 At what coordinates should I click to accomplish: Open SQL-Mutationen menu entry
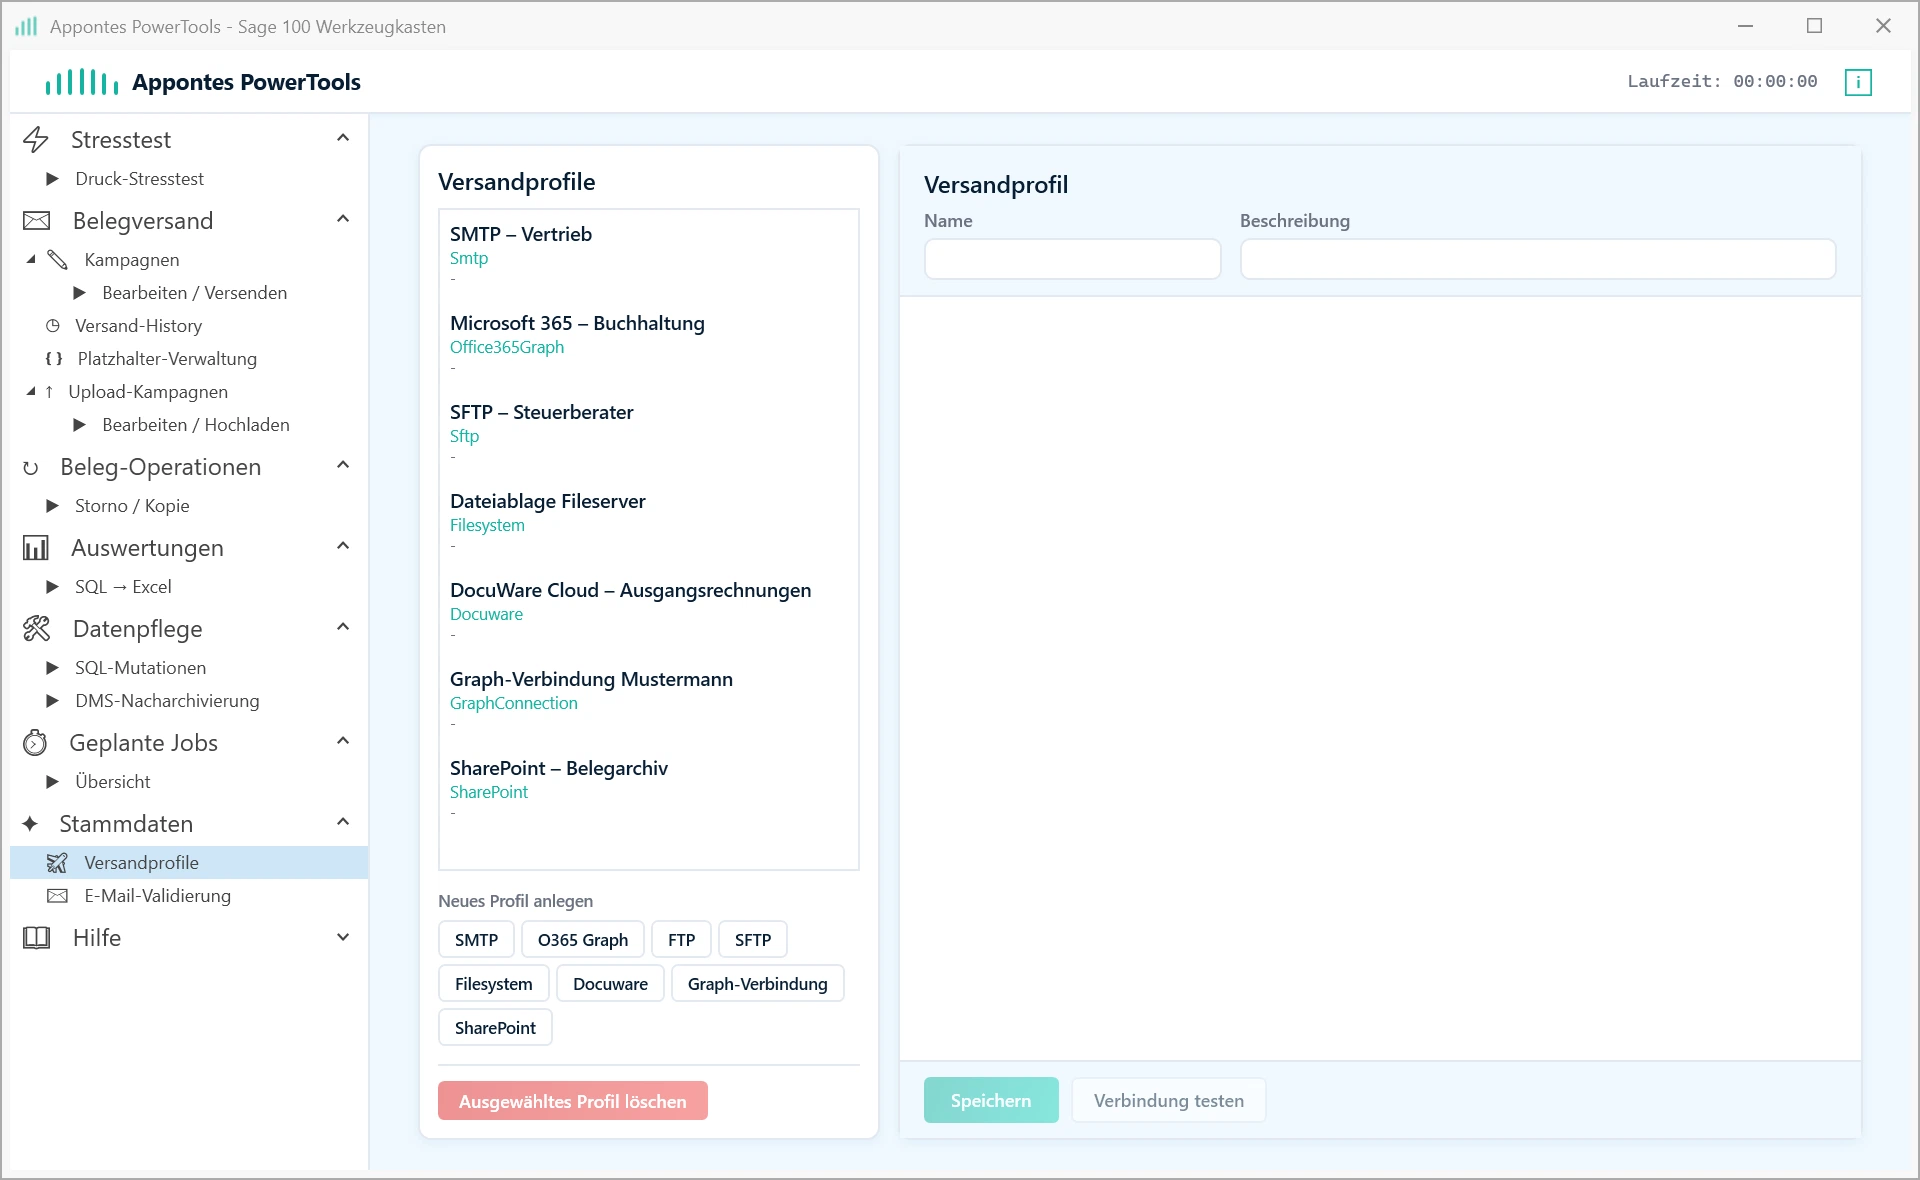[140, 668]
